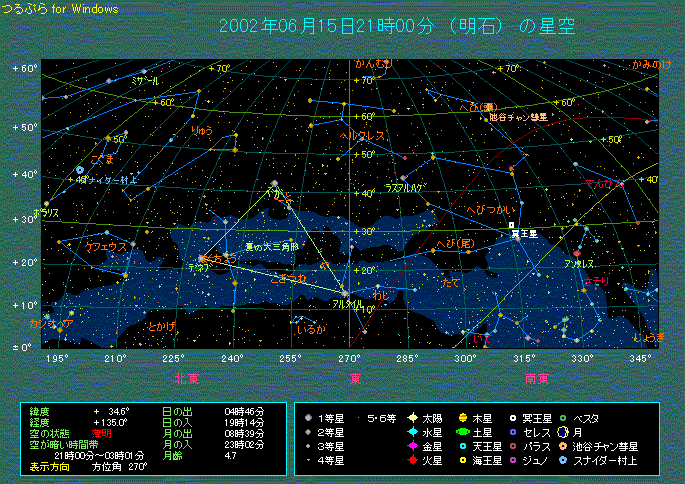Viewport: 685px width, 484px height.
Task: Select the Pluto marker square on the chart
Action: pos(512,225)
